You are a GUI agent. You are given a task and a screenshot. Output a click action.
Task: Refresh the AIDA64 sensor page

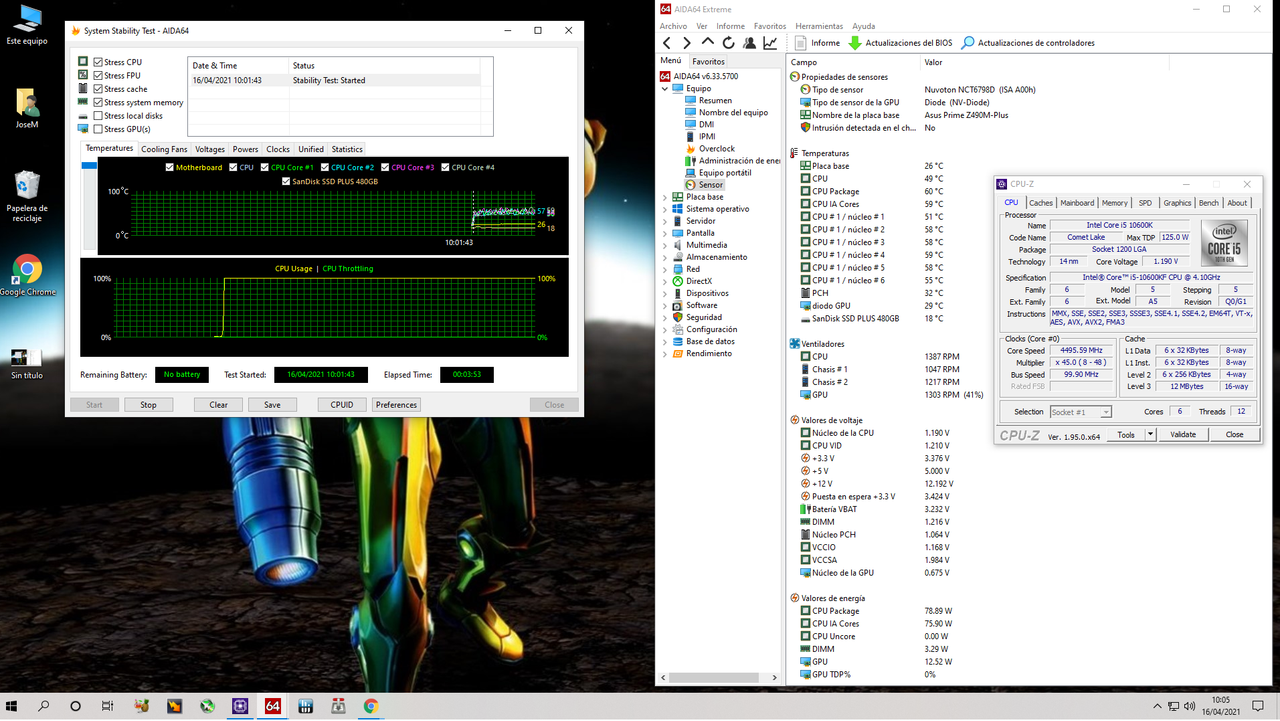(x=728, y=43)
